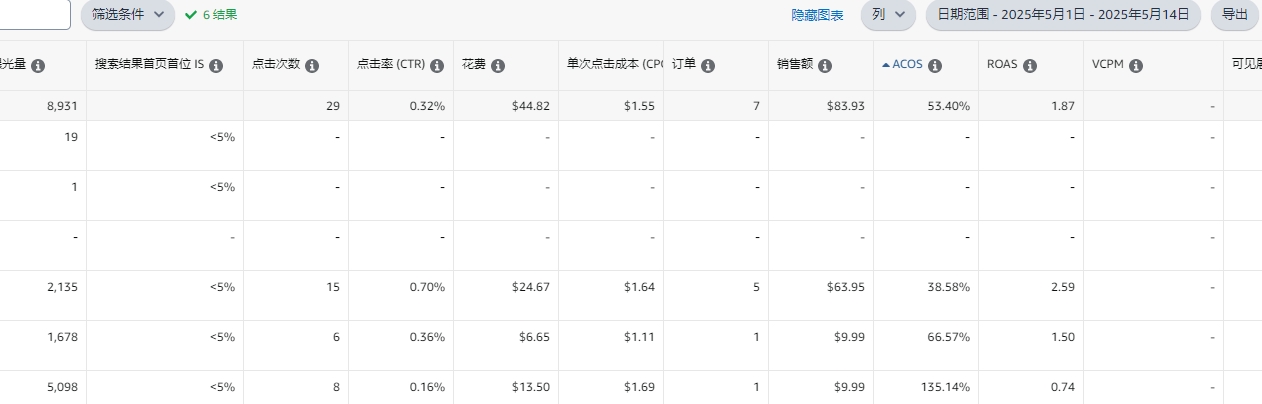Click info icon beside VCPM header
This screenshot has width=1262, height=404.
point(1136,66)
